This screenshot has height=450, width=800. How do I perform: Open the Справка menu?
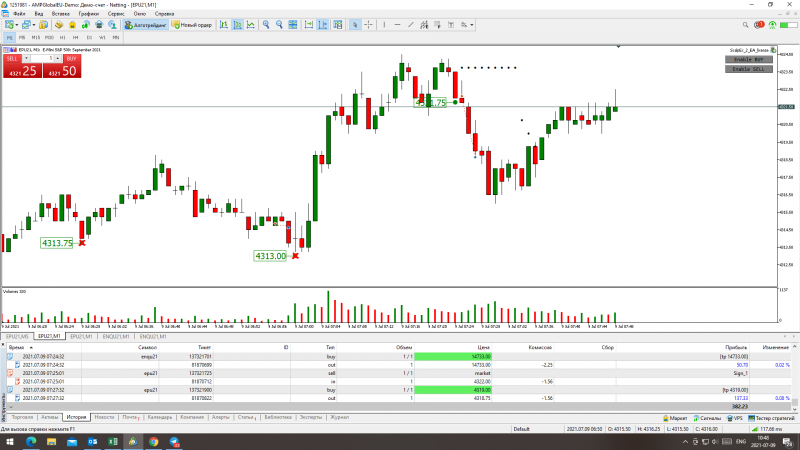pyautogui.click(x=164, y=14)
